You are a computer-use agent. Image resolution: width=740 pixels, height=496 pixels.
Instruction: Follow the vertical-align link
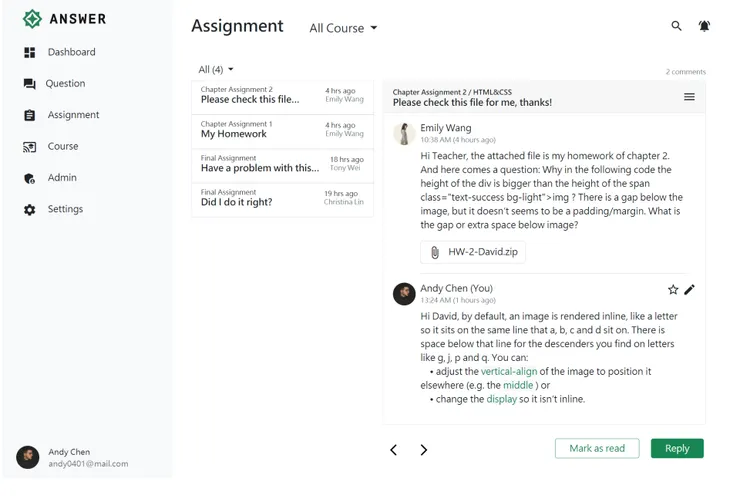coord(508,371)
